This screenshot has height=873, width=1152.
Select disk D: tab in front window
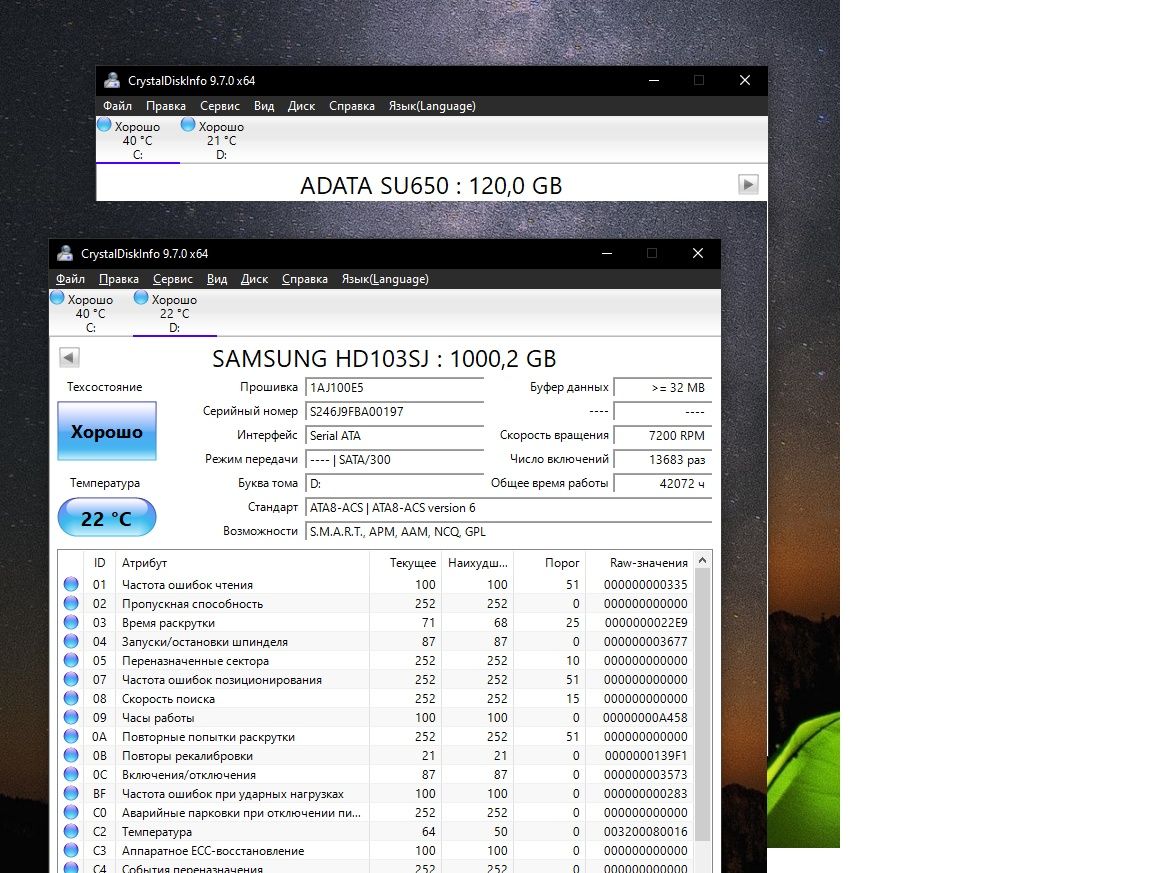pyautogui.click(x=174, y=313)
